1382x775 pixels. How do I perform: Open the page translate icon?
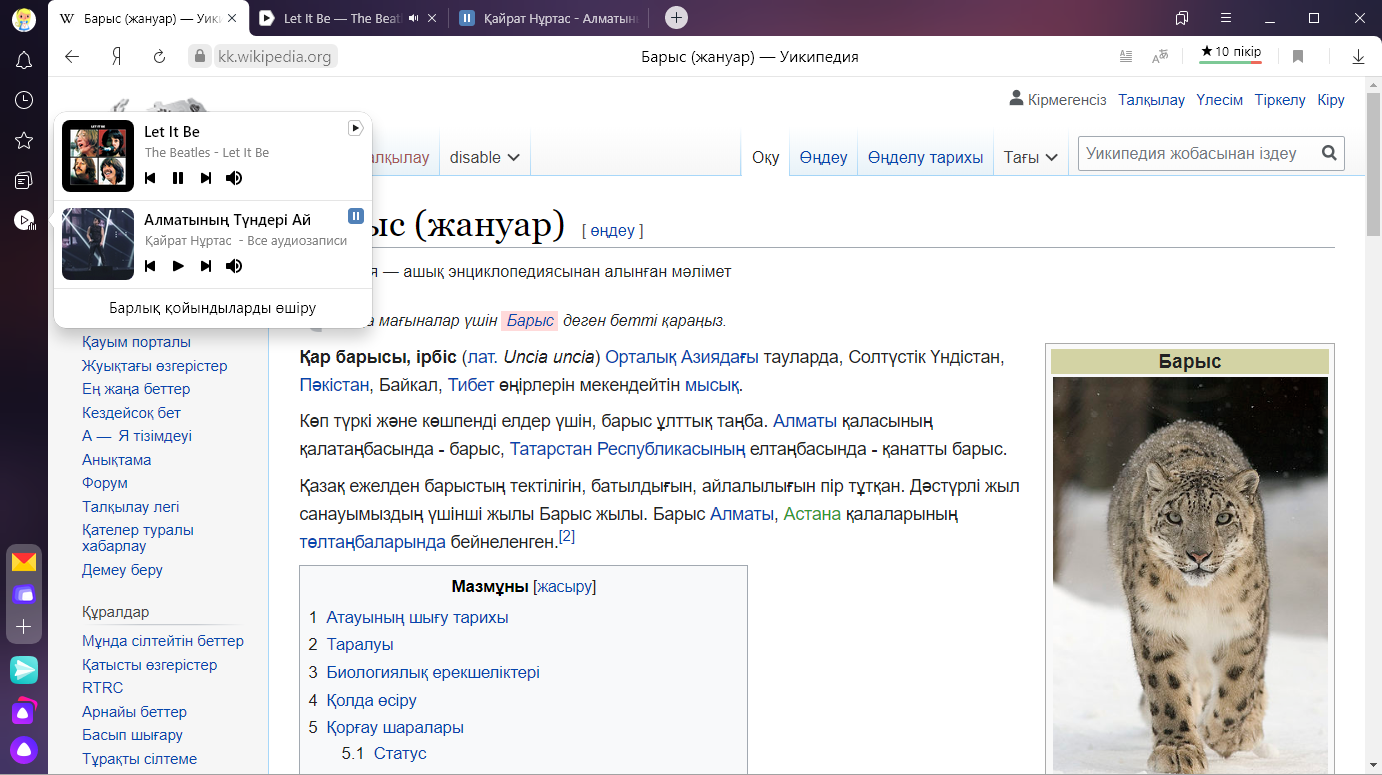click(x=1160, y=57)
